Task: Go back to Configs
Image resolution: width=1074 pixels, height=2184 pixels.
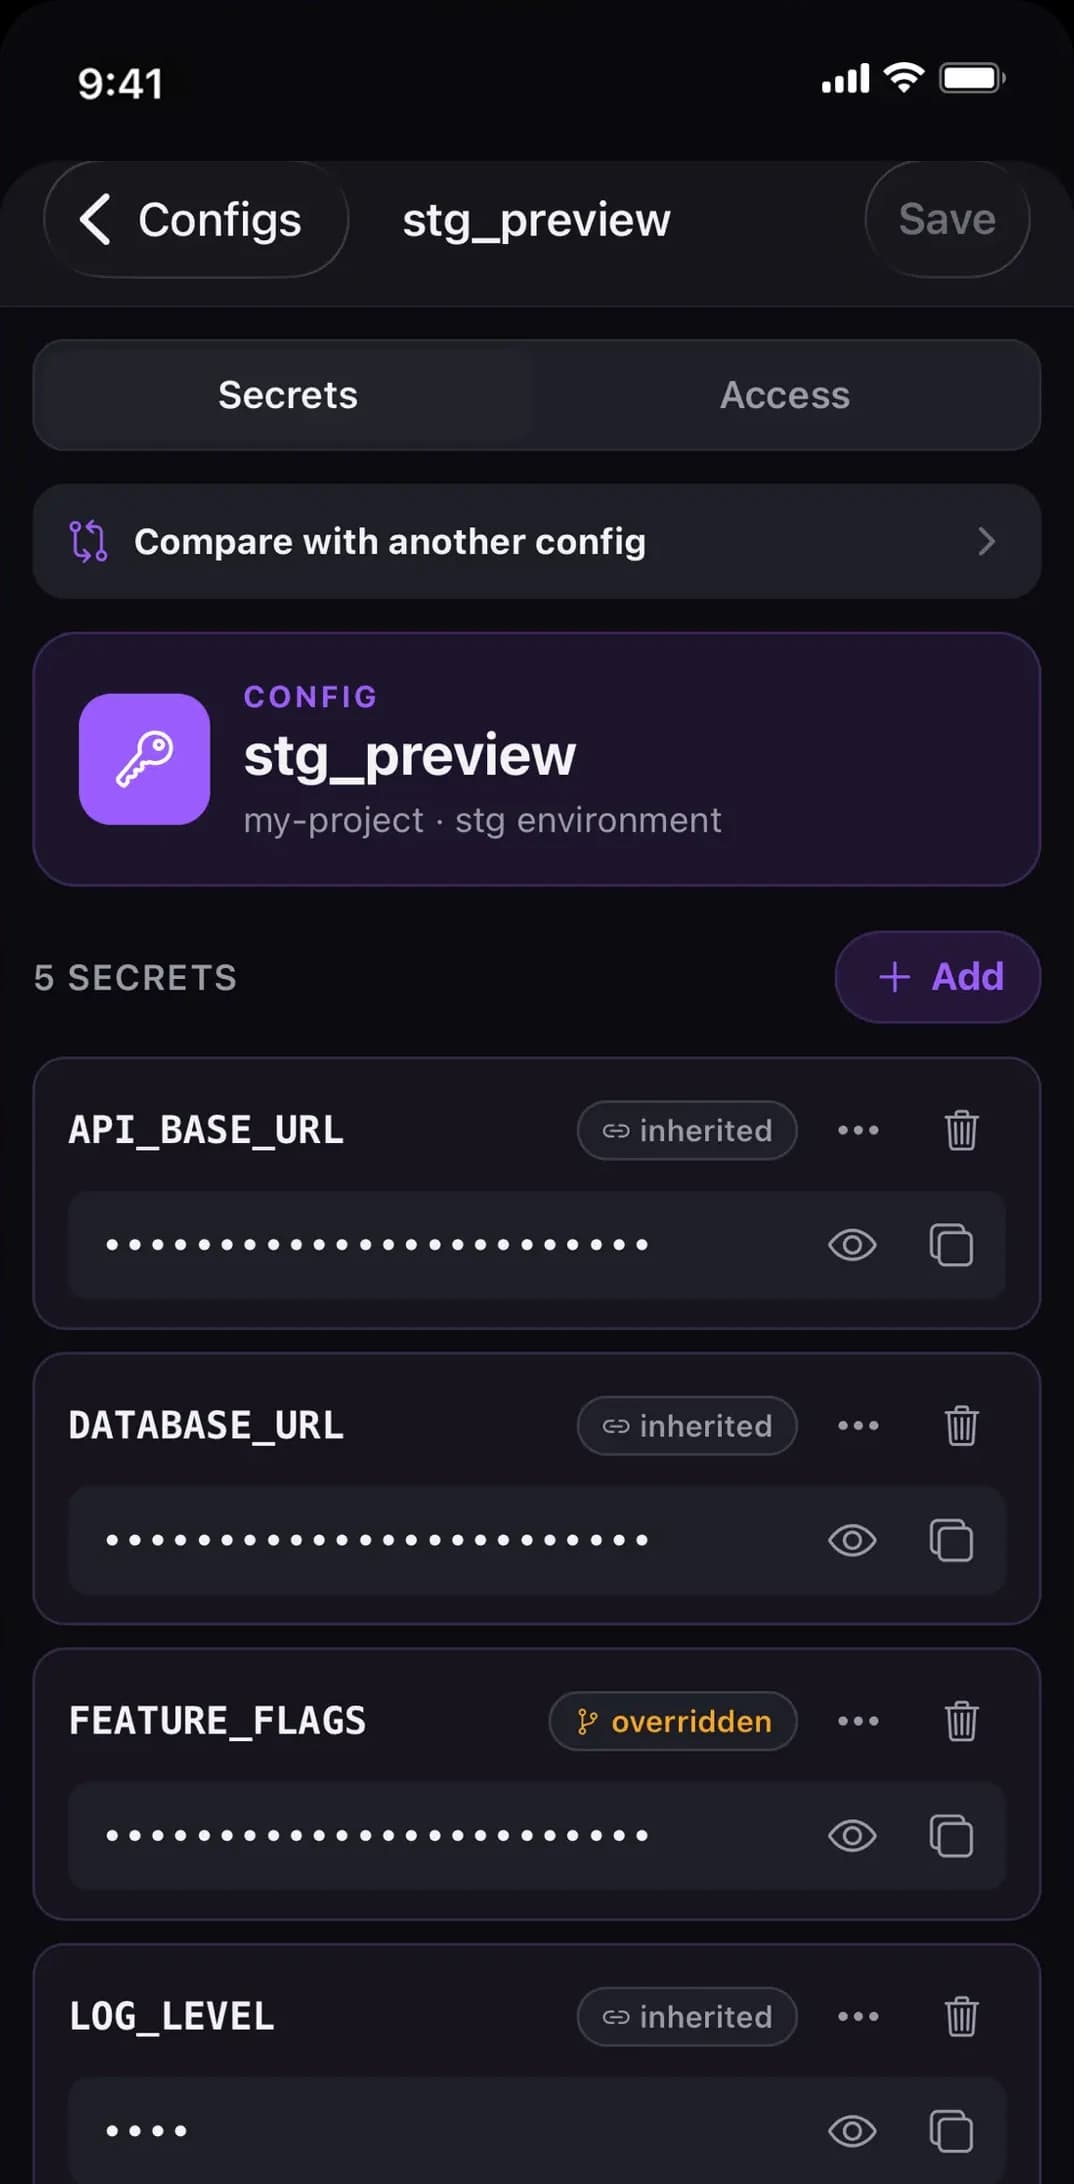Action: 196,219
